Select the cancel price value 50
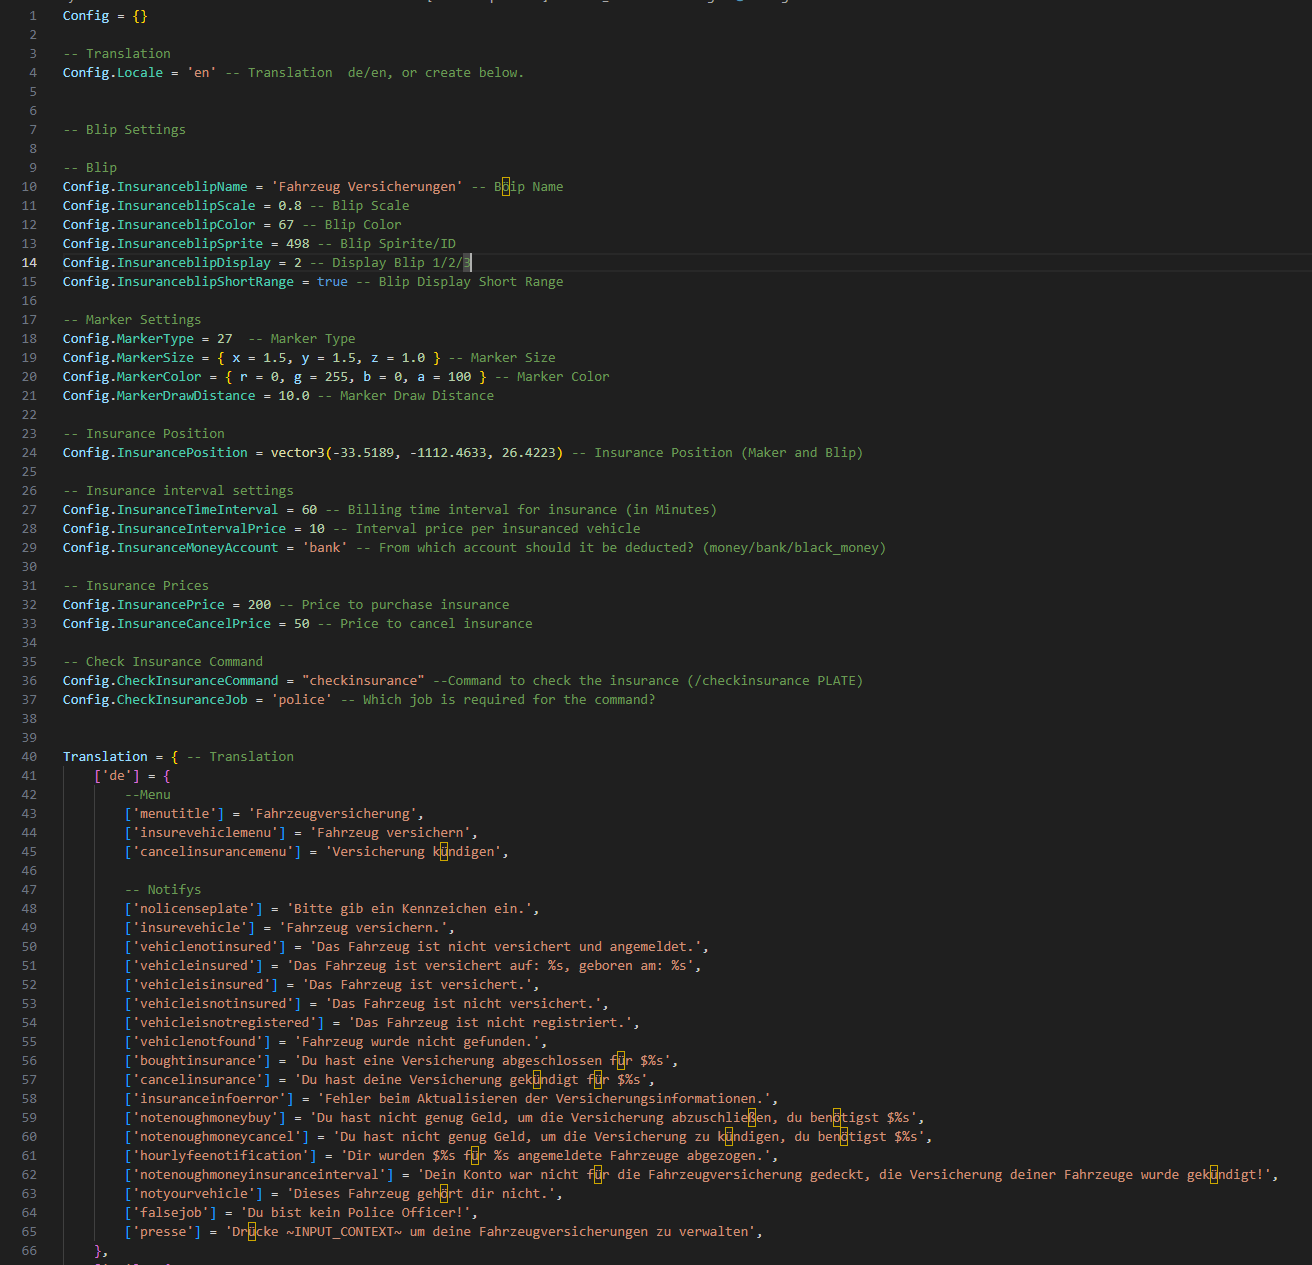Viewport: 1312px width, 1265px height. [302, 624]
